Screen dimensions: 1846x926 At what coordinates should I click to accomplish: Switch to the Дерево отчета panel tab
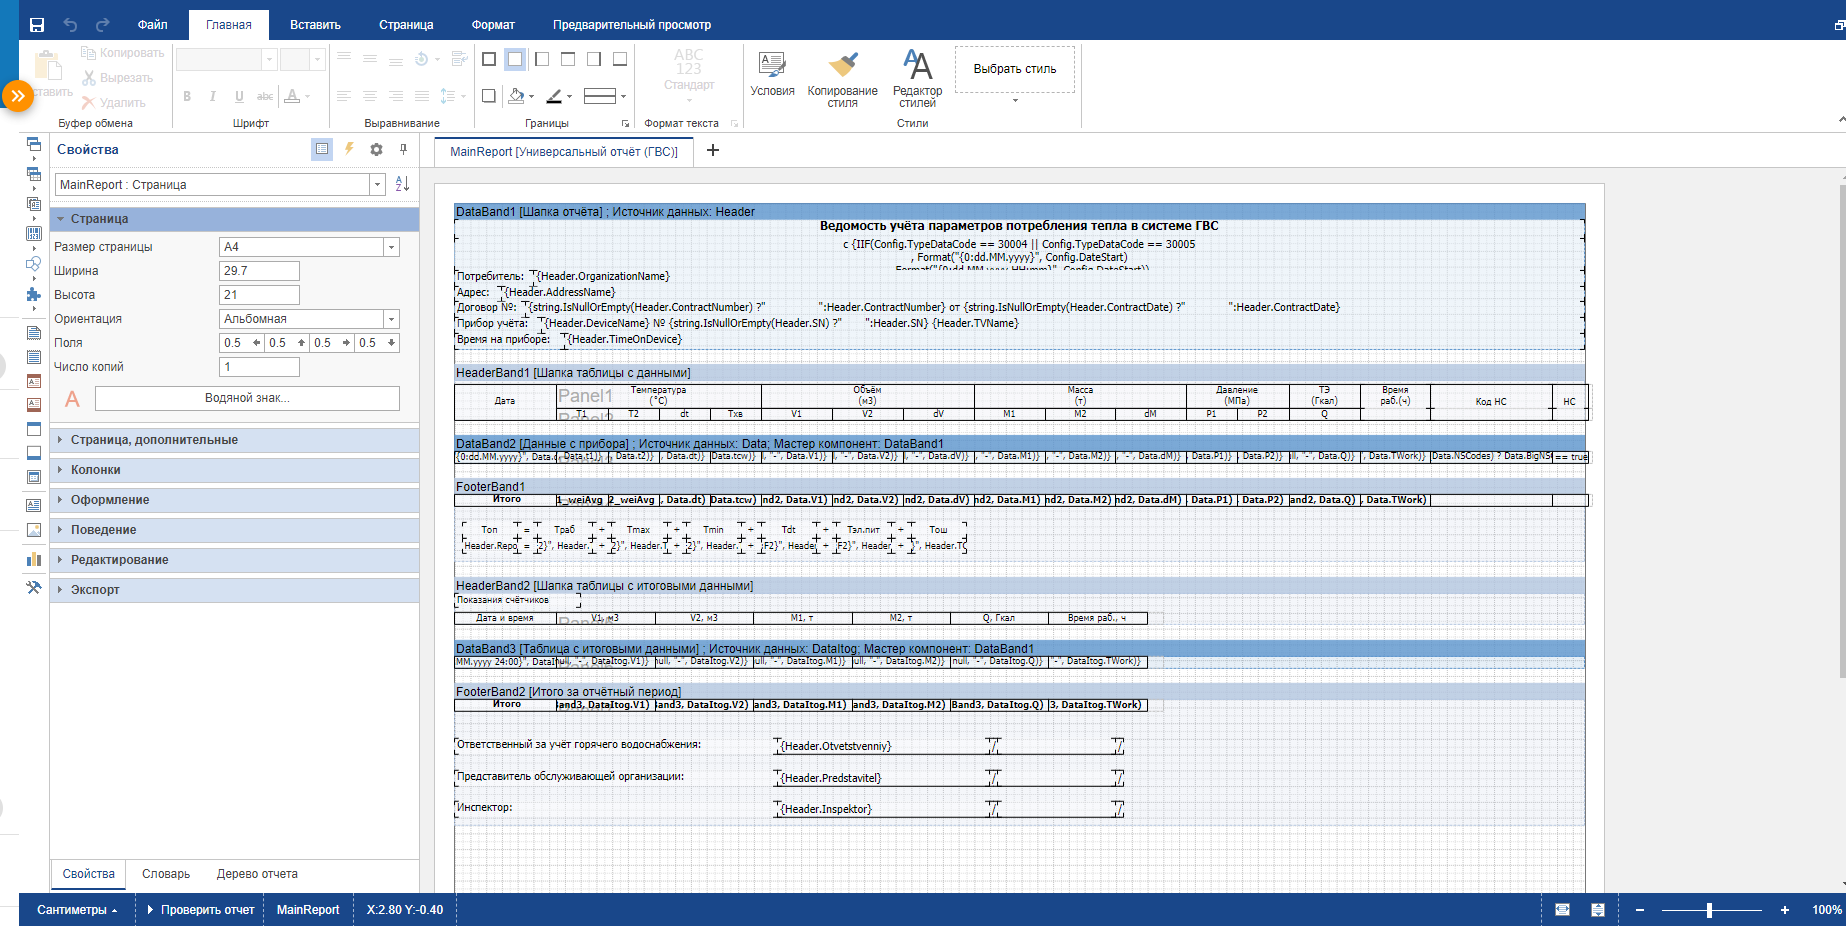257,874
